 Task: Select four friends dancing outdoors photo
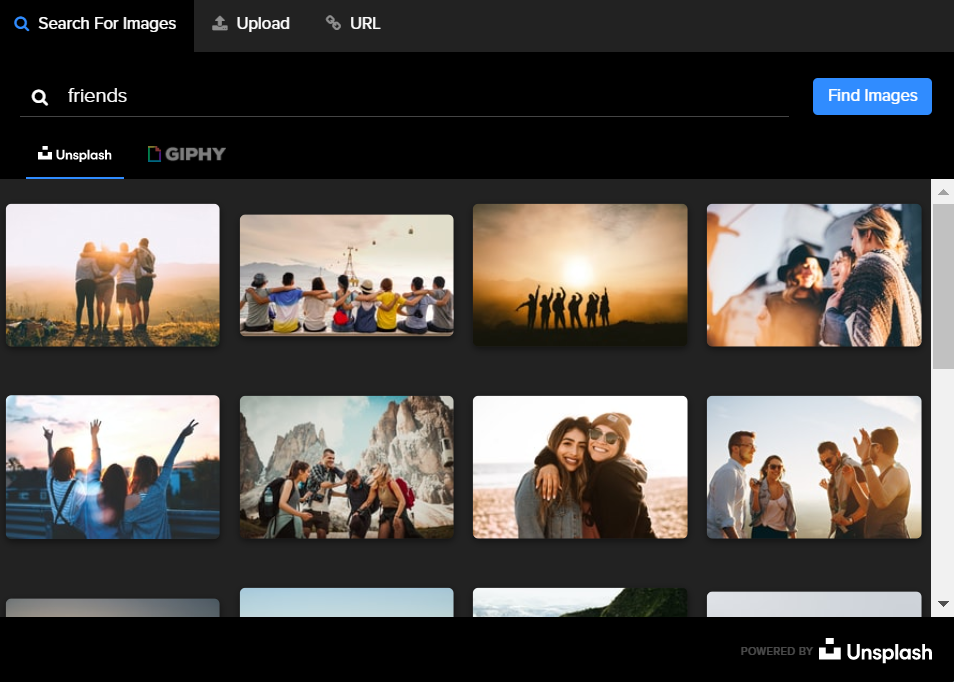[x=814, y=467]
